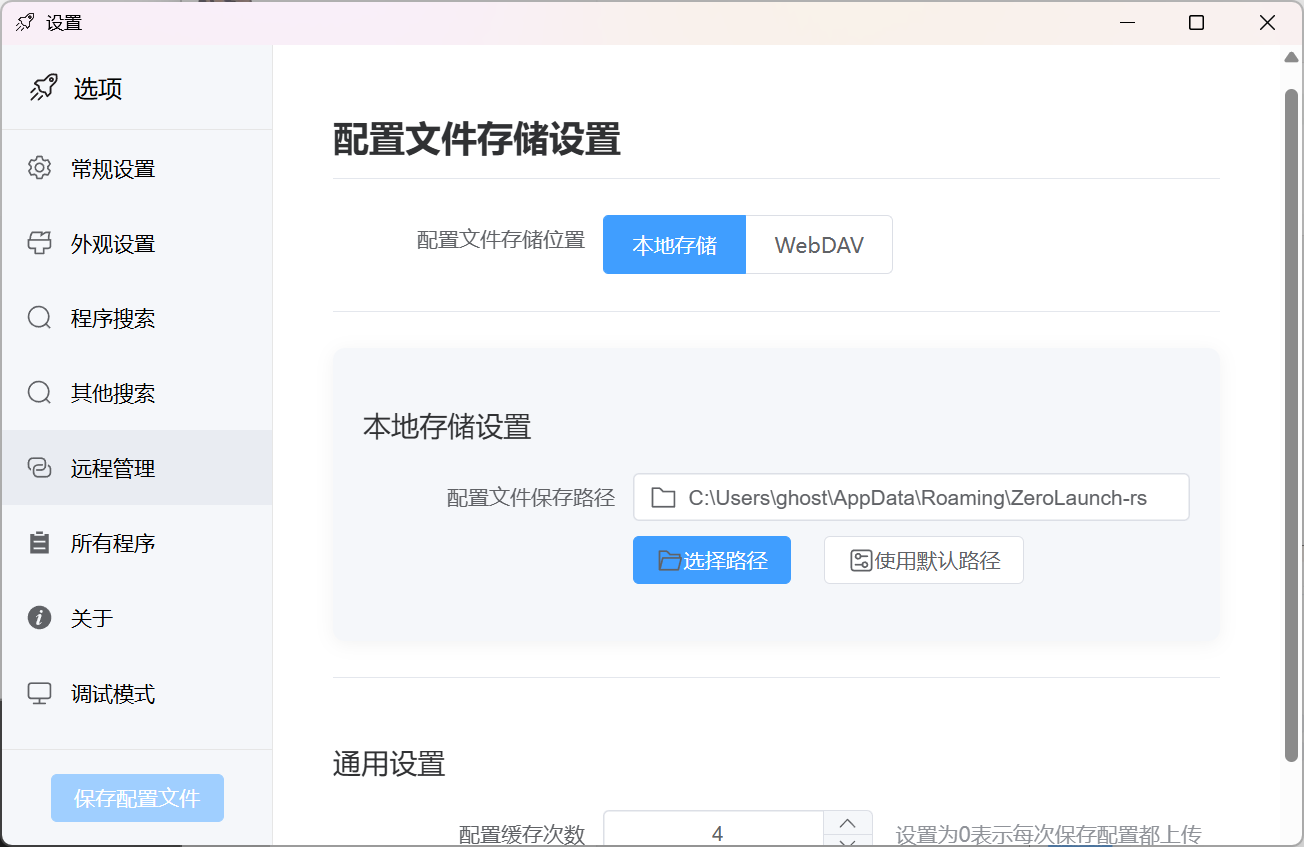Screen dimensions: 1304x847
Task: Click the 保存配置文件 save button
Action: [137, 798]
